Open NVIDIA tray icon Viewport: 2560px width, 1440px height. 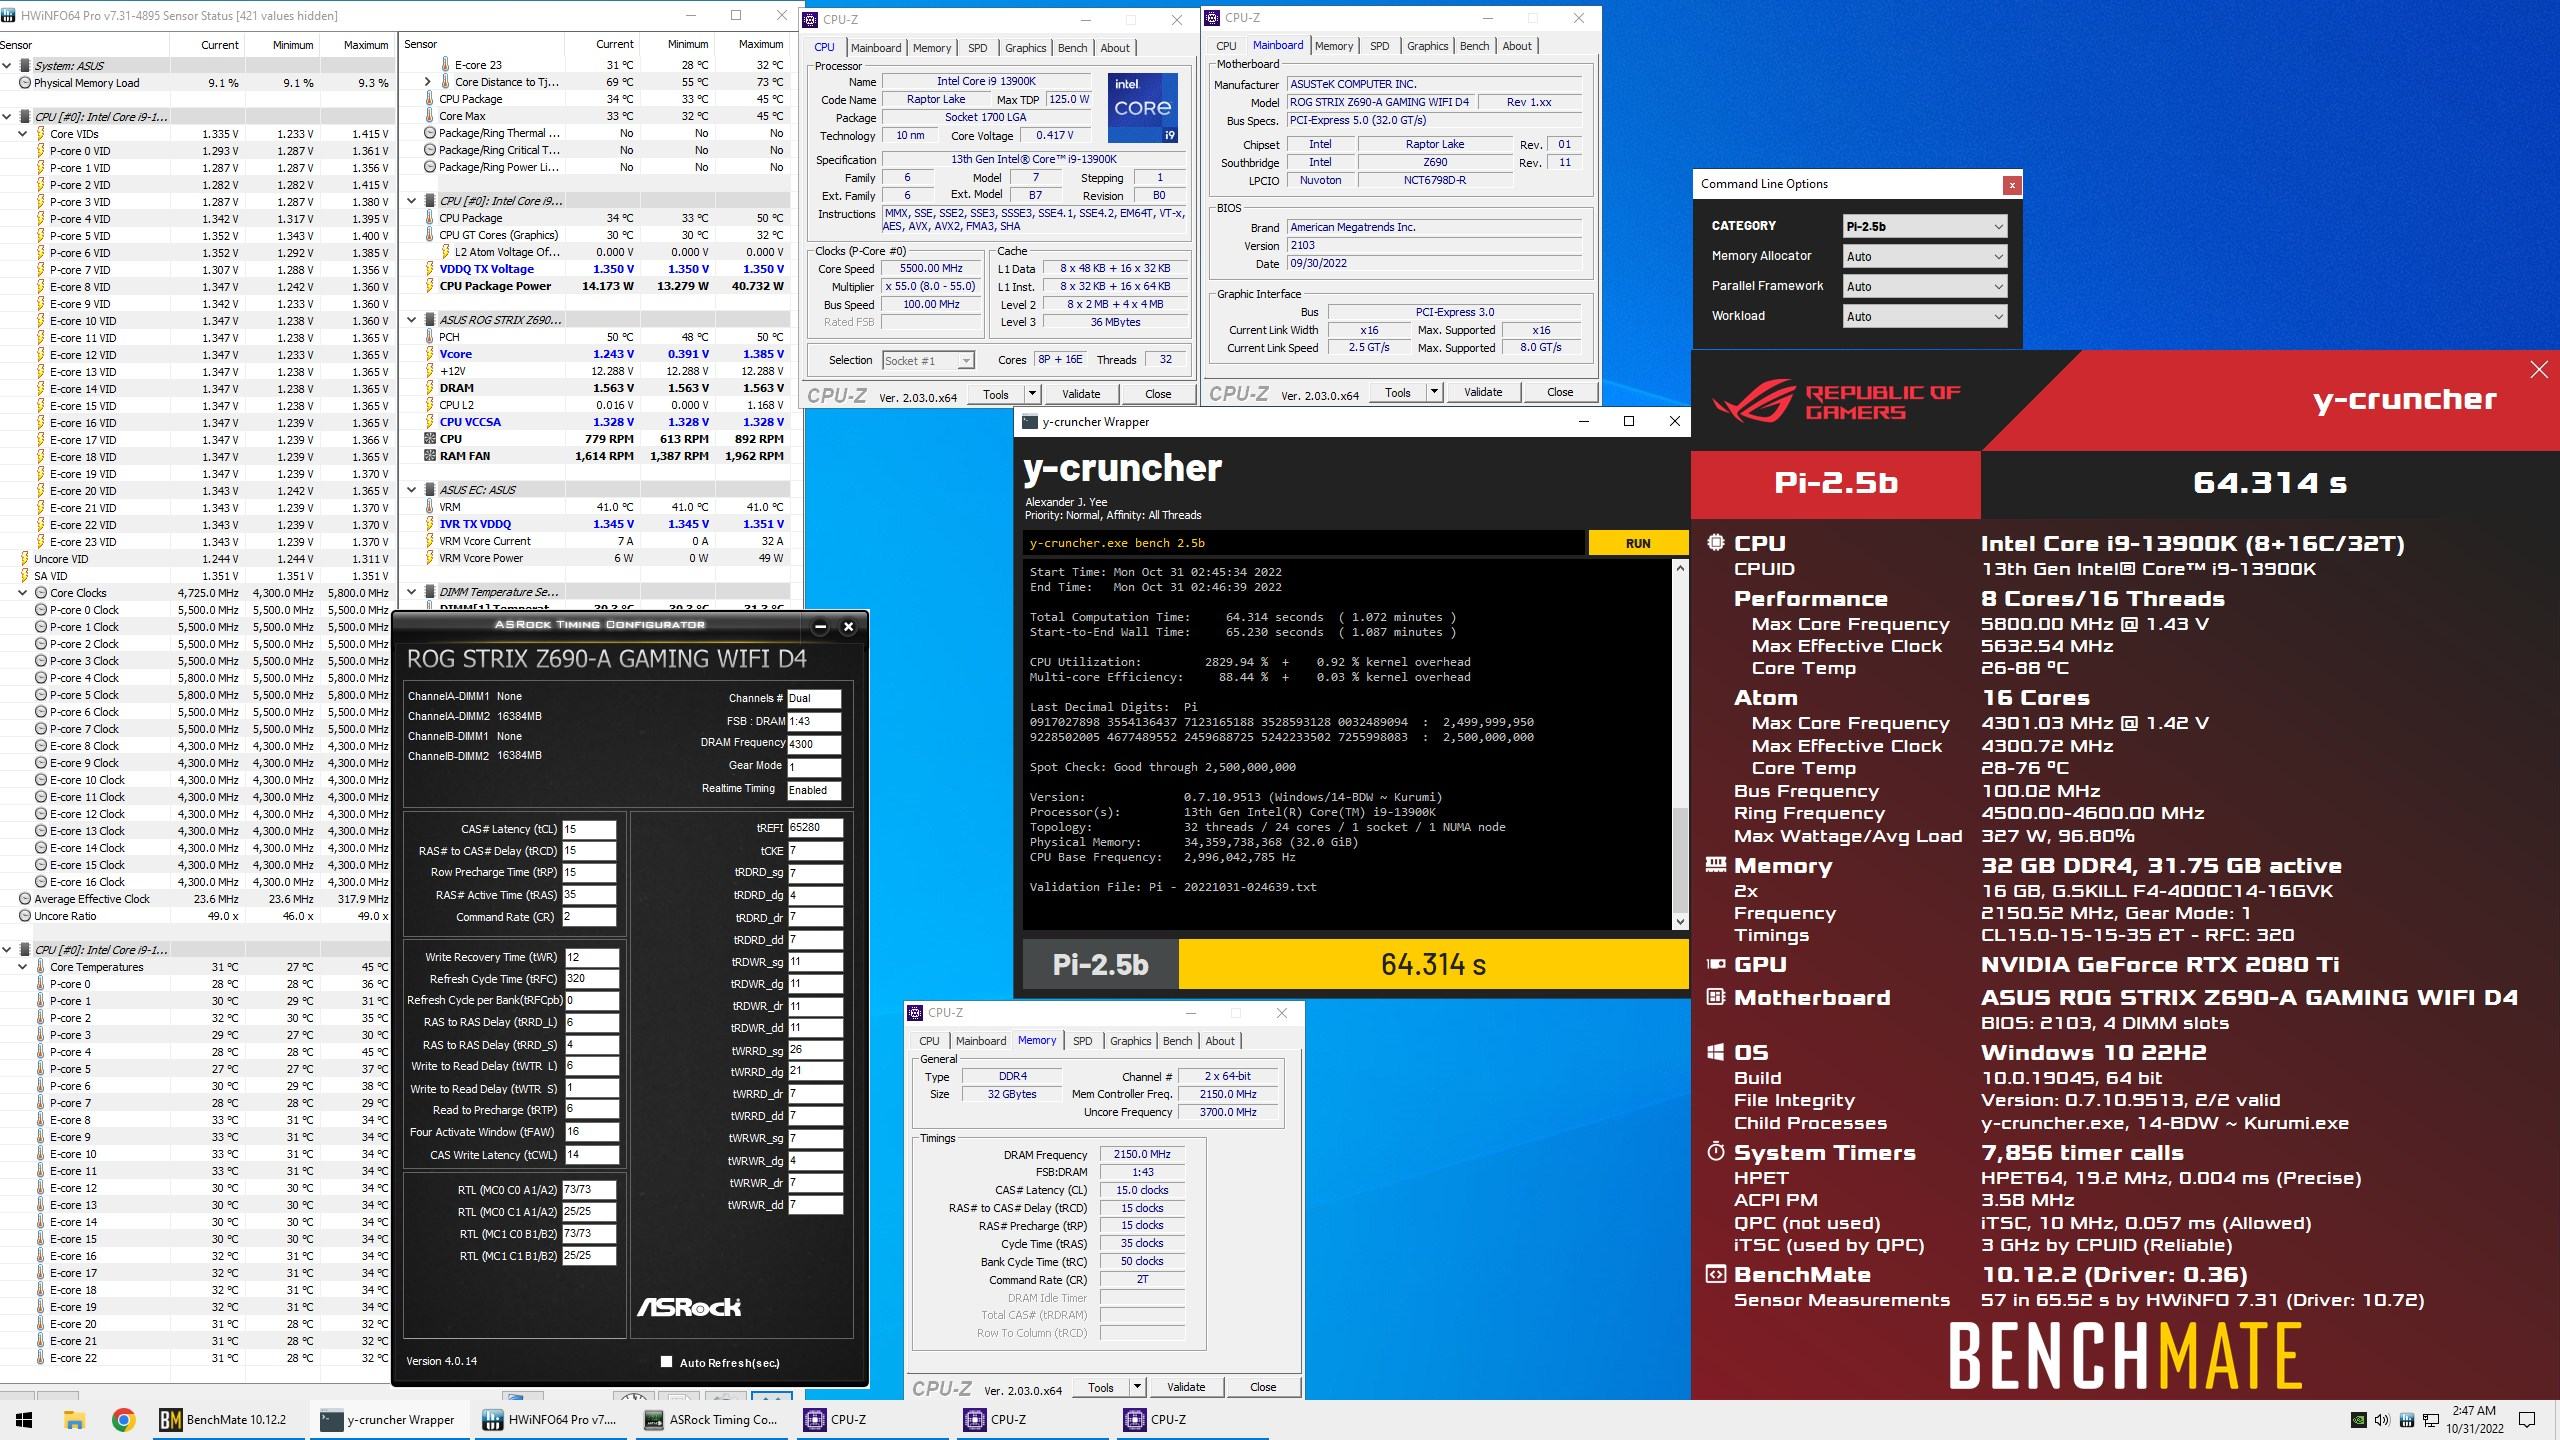[x=2358, y=1419]
